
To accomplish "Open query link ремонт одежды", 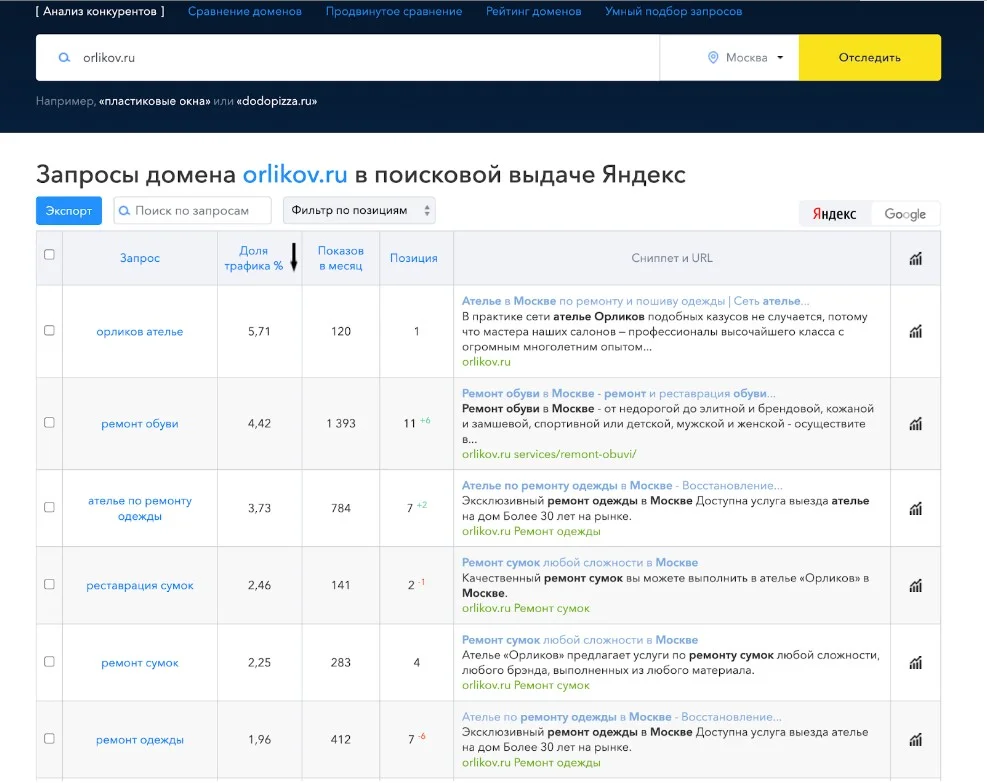I will pyautogui.click(x=140, y=740).
